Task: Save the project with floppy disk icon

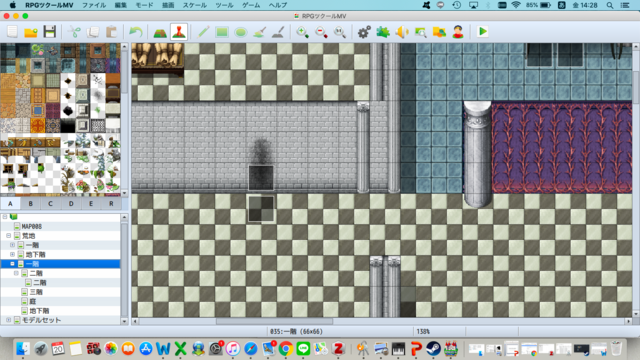Action: (49, 32)
